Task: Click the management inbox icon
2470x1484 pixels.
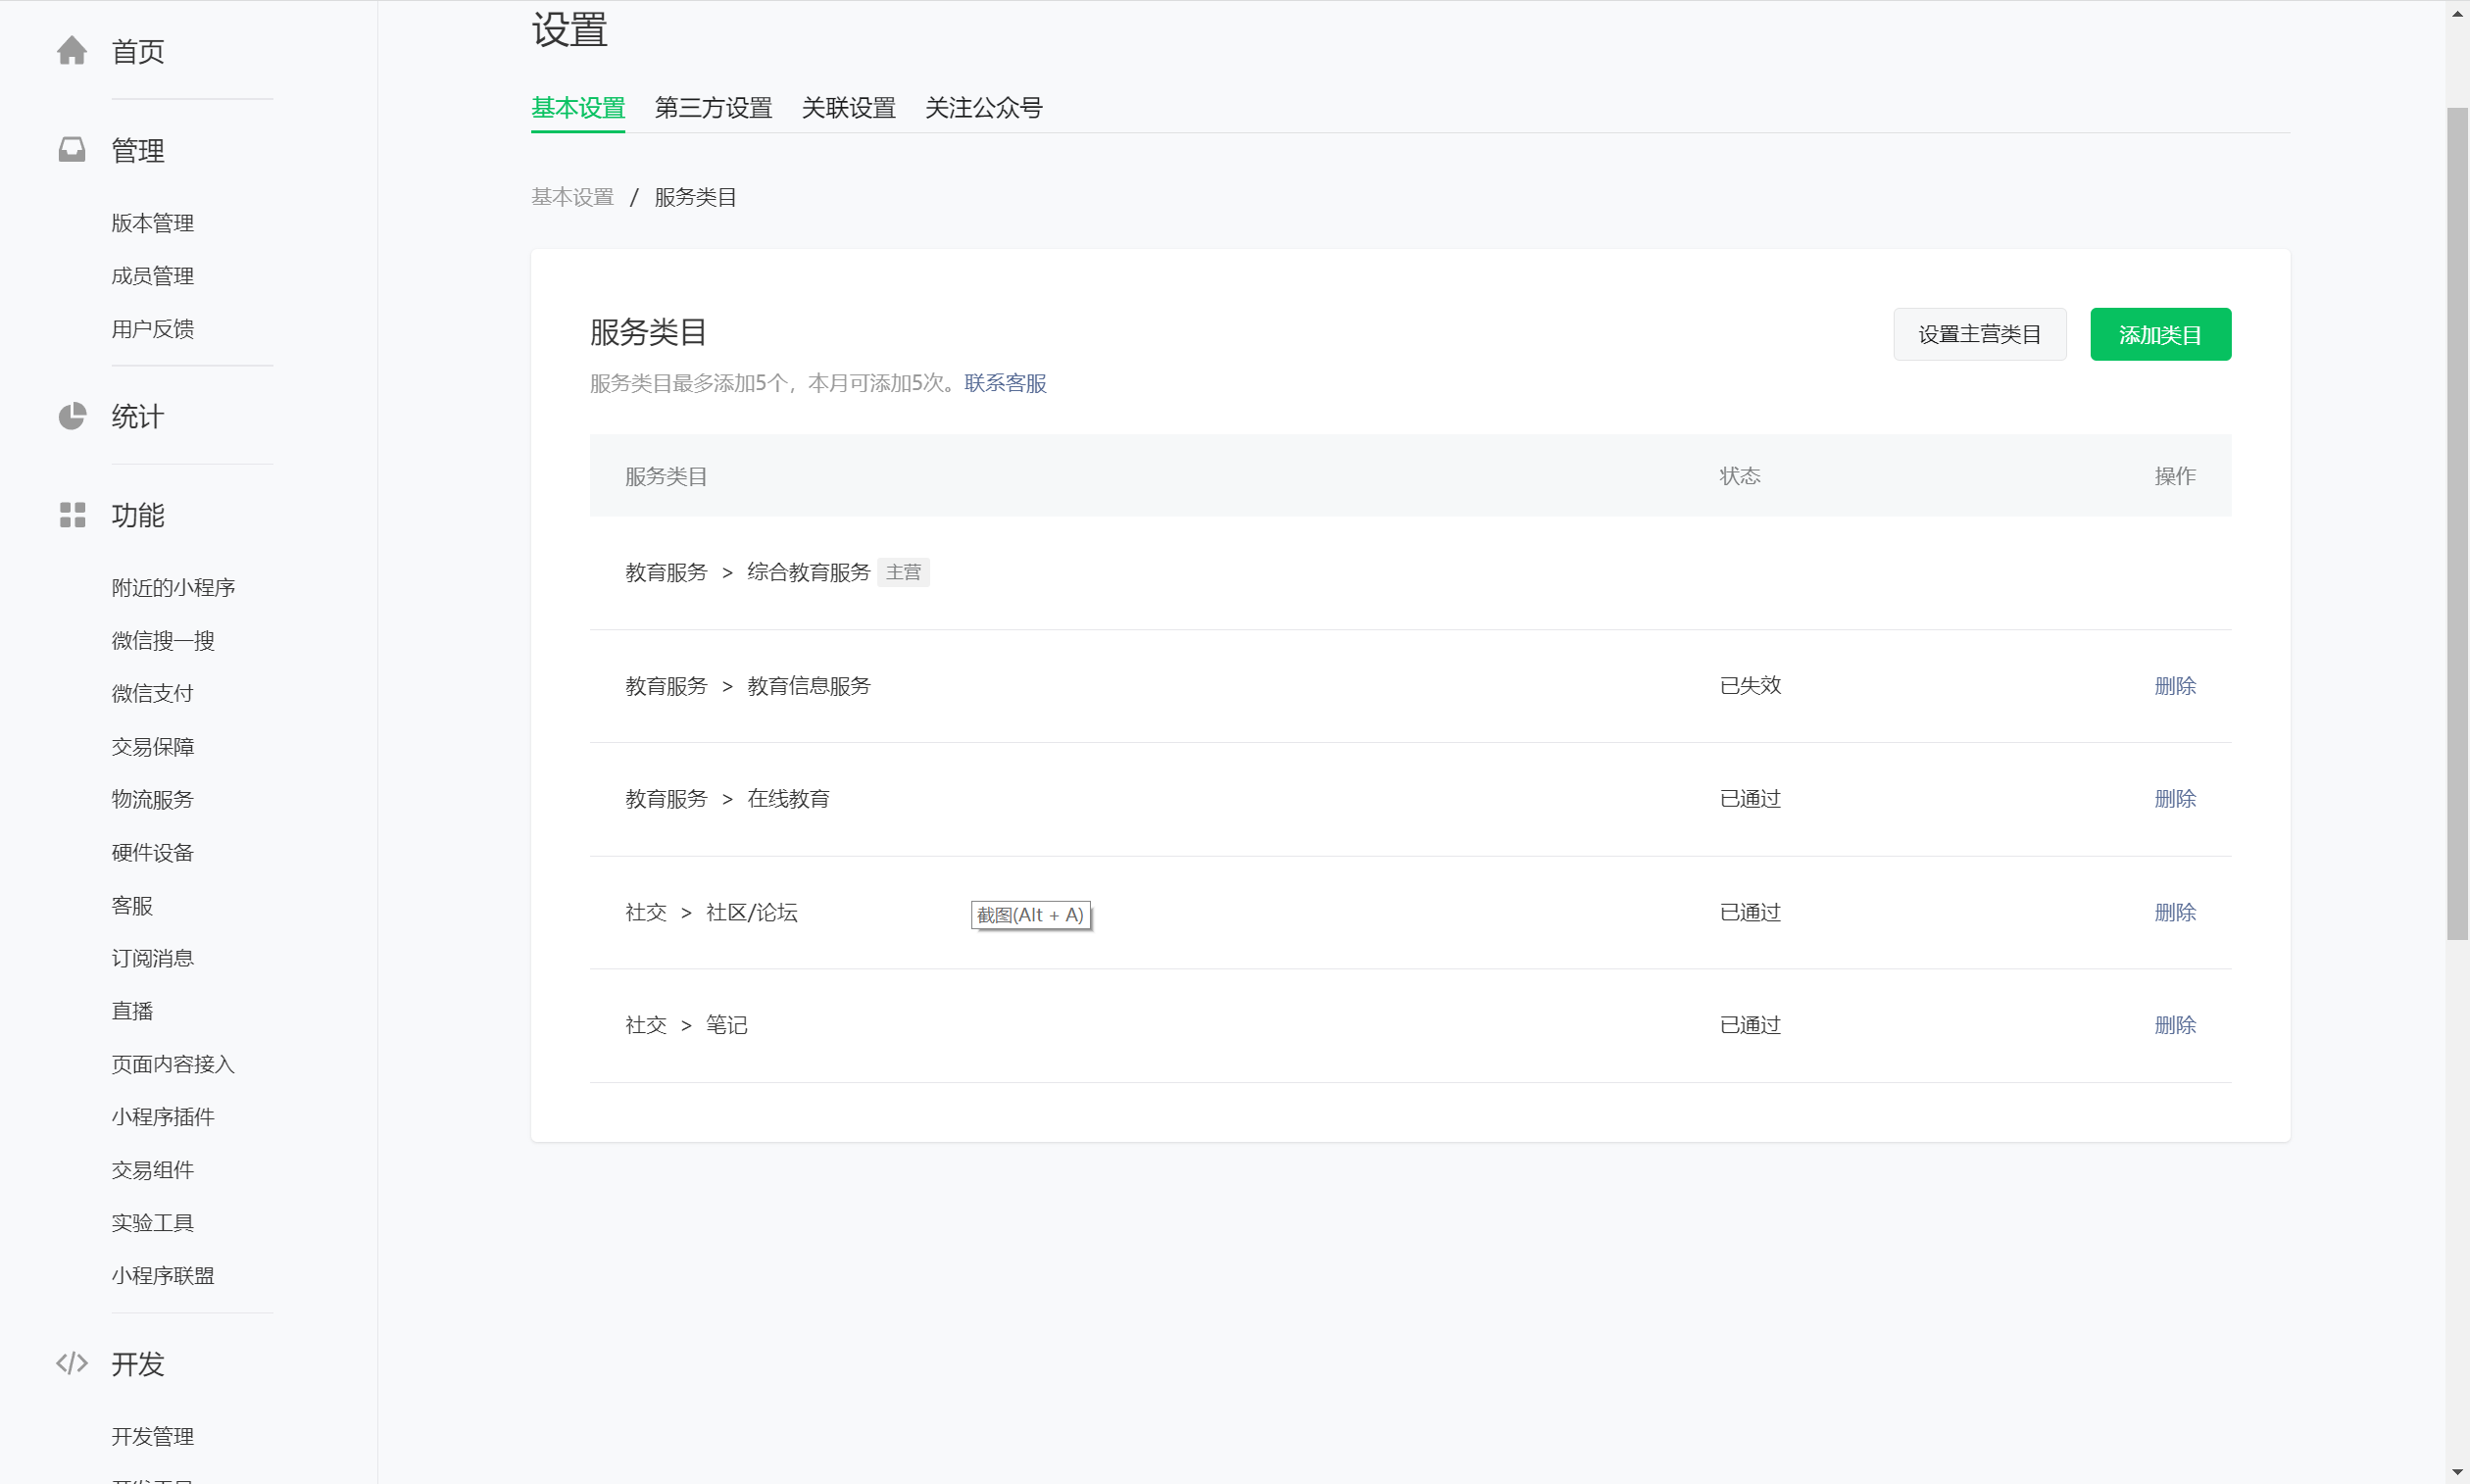Action: point(72,150)
